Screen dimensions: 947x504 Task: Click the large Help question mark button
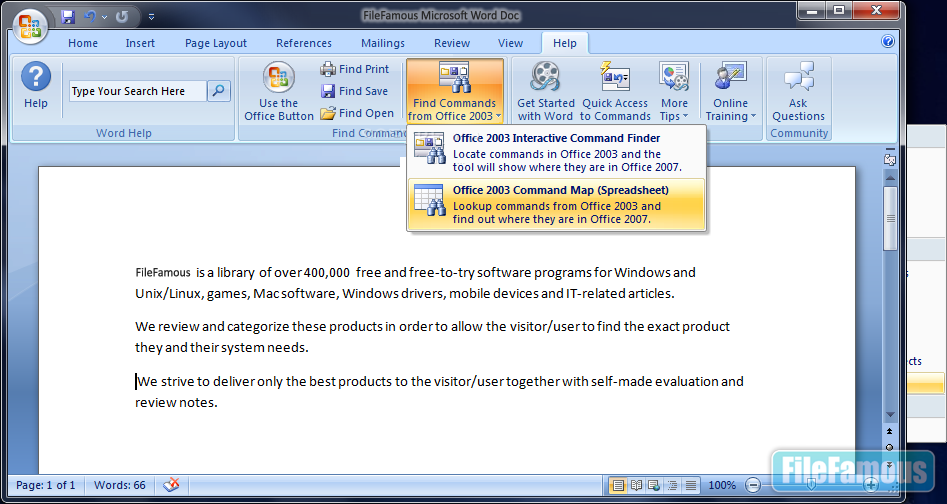click(x=36, y=86)
